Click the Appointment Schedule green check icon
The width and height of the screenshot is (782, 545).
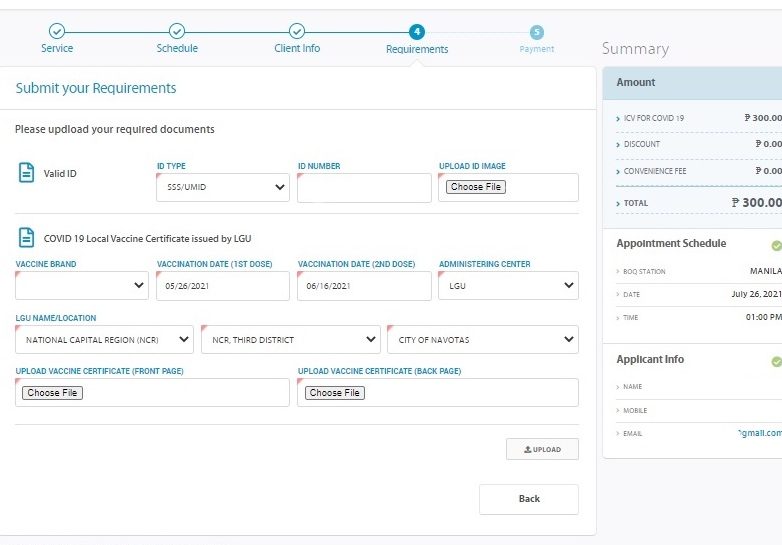[776, 245]
